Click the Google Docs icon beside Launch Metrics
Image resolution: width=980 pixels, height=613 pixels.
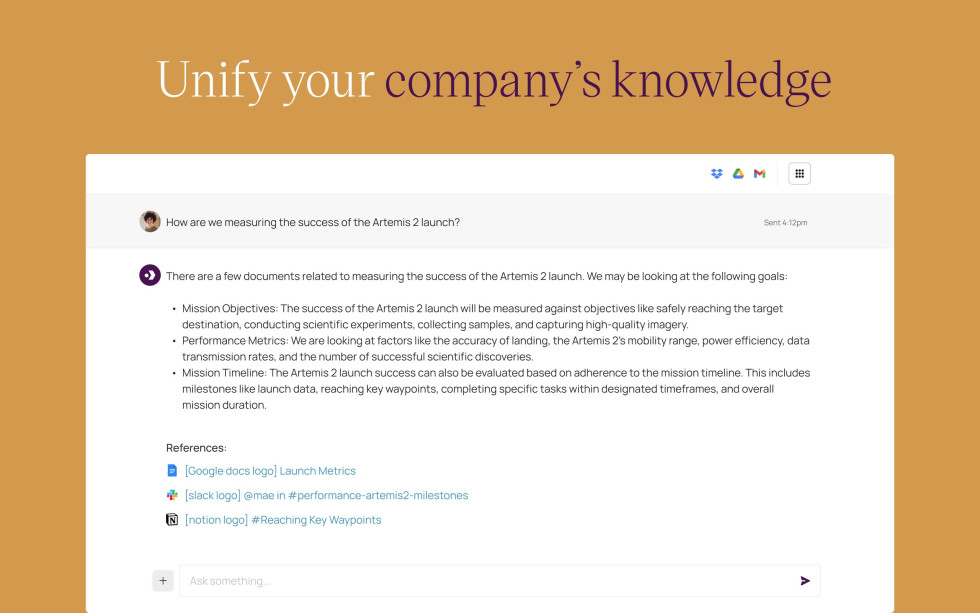coord(171,470)
